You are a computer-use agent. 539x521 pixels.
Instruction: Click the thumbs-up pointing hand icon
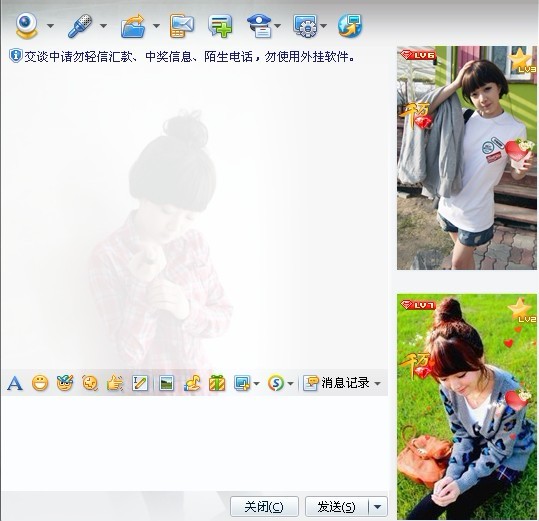[x=115, y=383]
